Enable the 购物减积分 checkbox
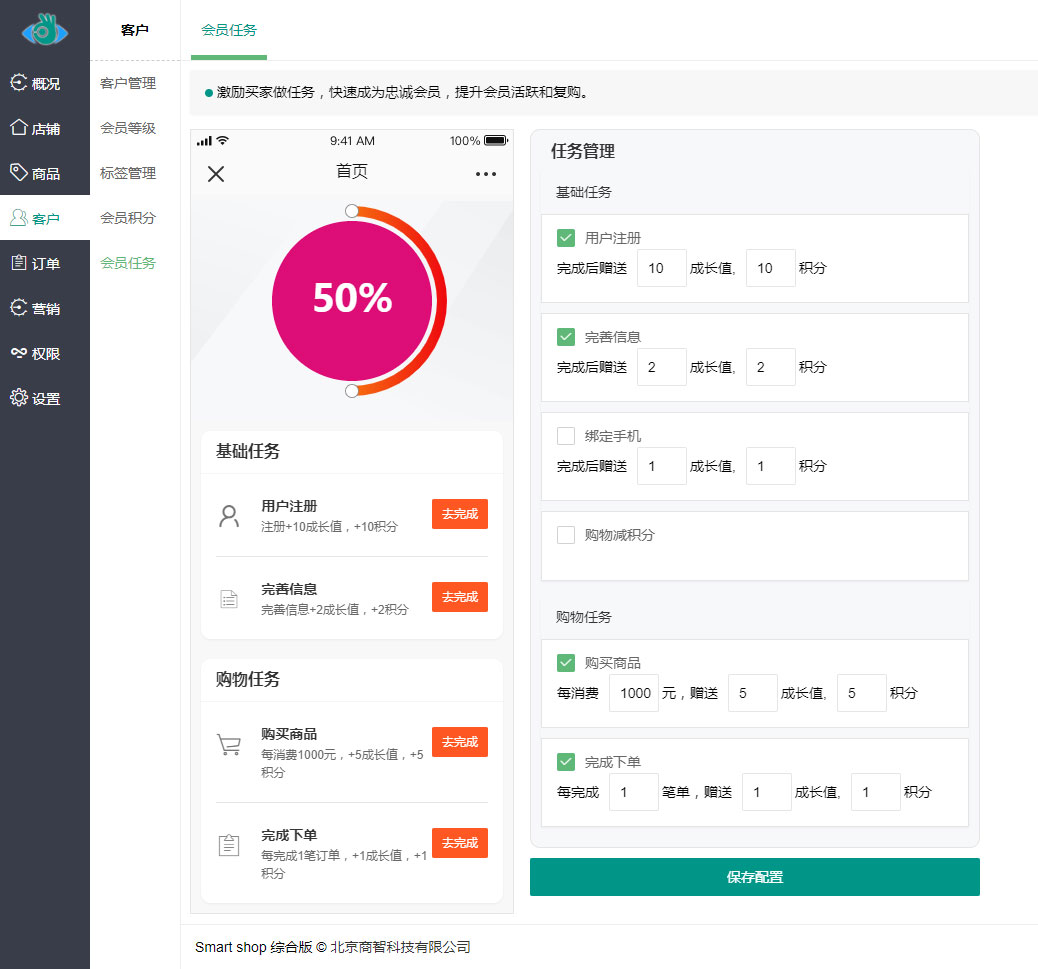Screen dimensions: 1038x969 pyautogui.click(x=566, y=535)
